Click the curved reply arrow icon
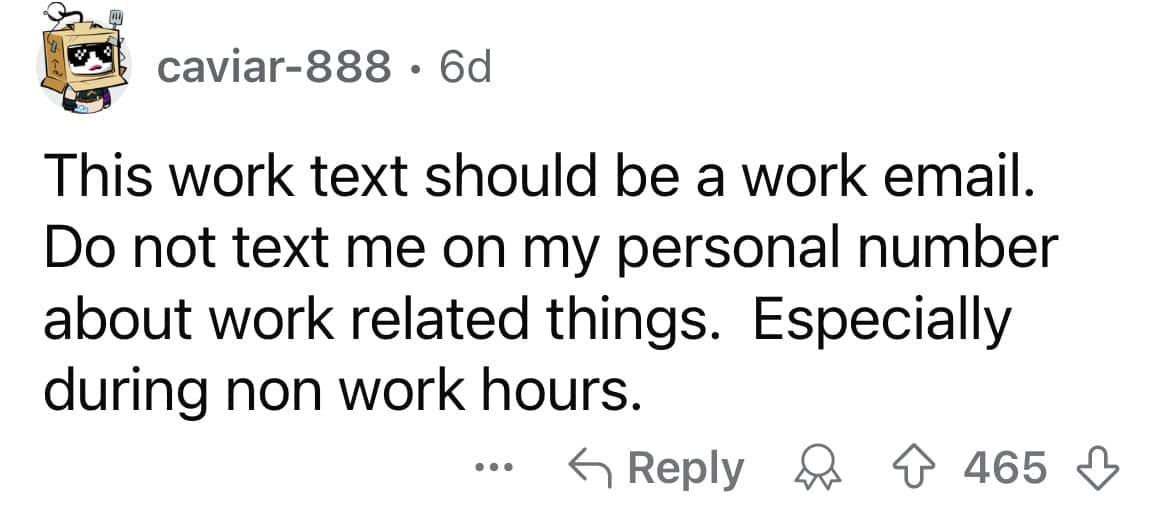This screenshot has height=506, width=1170. (x=588, y=467)
